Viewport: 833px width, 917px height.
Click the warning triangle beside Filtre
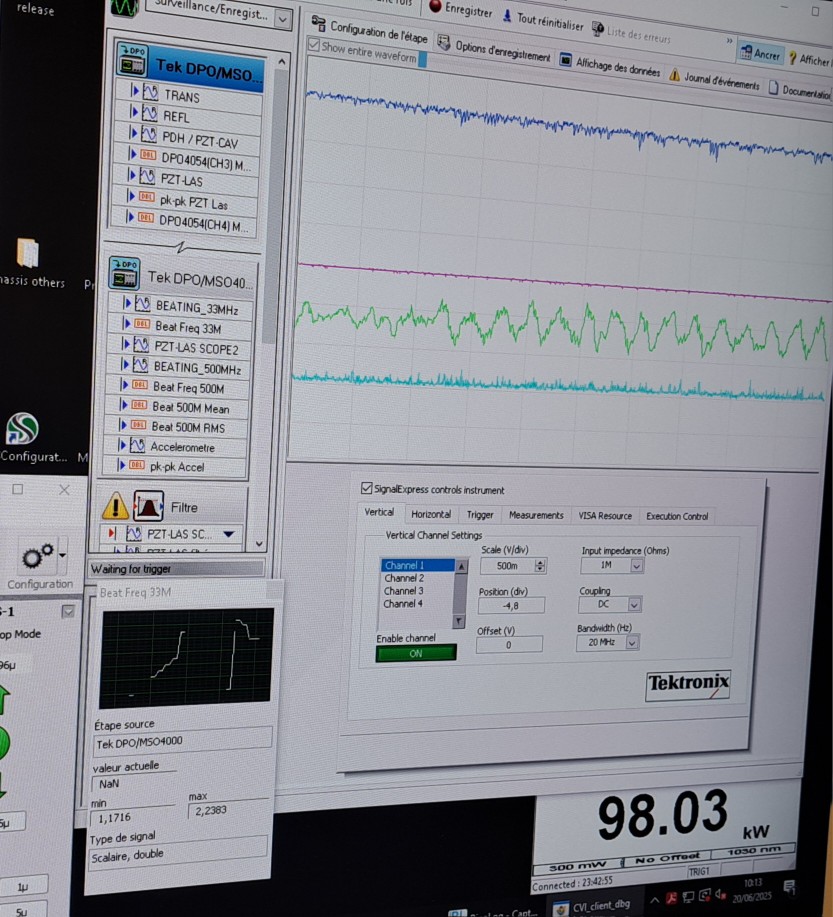coord(116,506)
